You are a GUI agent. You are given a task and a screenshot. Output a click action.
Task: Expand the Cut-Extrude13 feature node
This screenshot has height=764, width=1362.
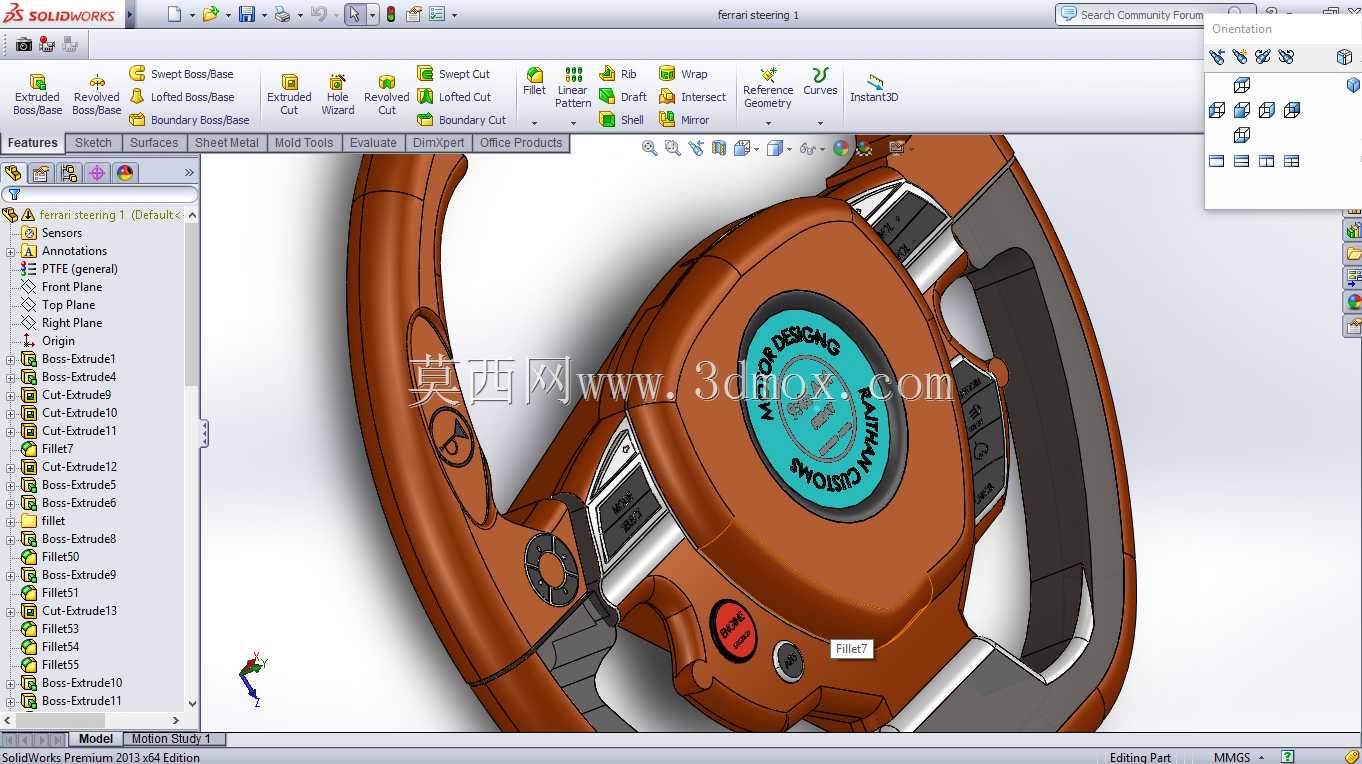point(11,611)
